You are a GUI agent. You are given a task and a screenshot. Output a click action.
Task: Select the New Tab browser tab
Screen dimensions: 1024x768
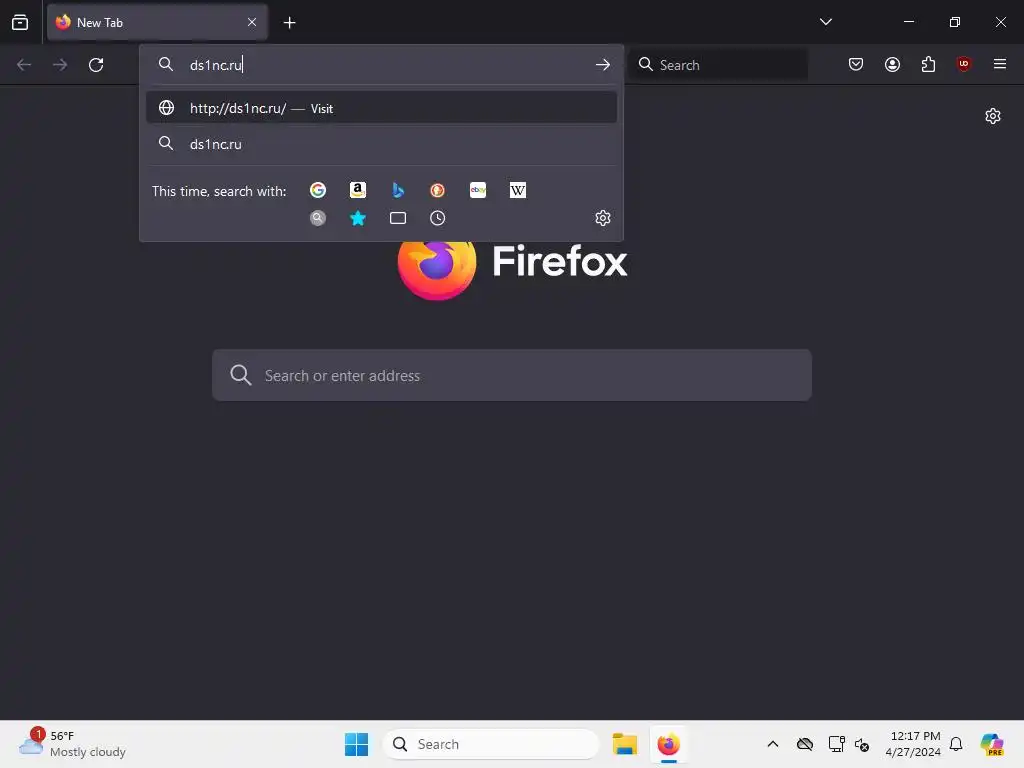[157, 22]
